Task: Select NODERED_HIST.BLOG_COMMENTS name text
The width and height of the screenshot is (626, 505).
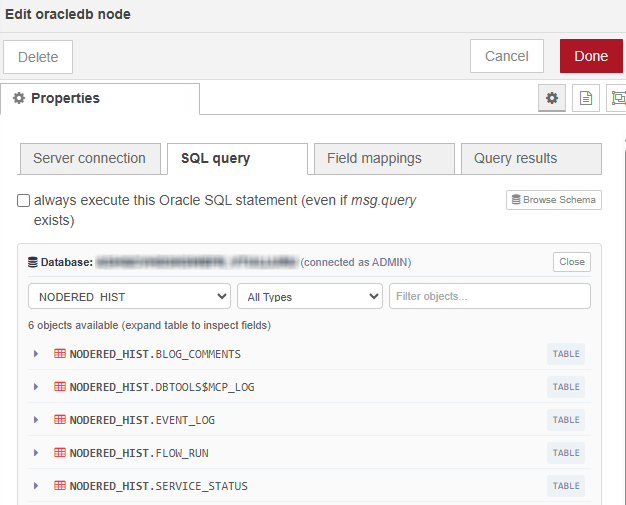Action: tap(155, 354)
